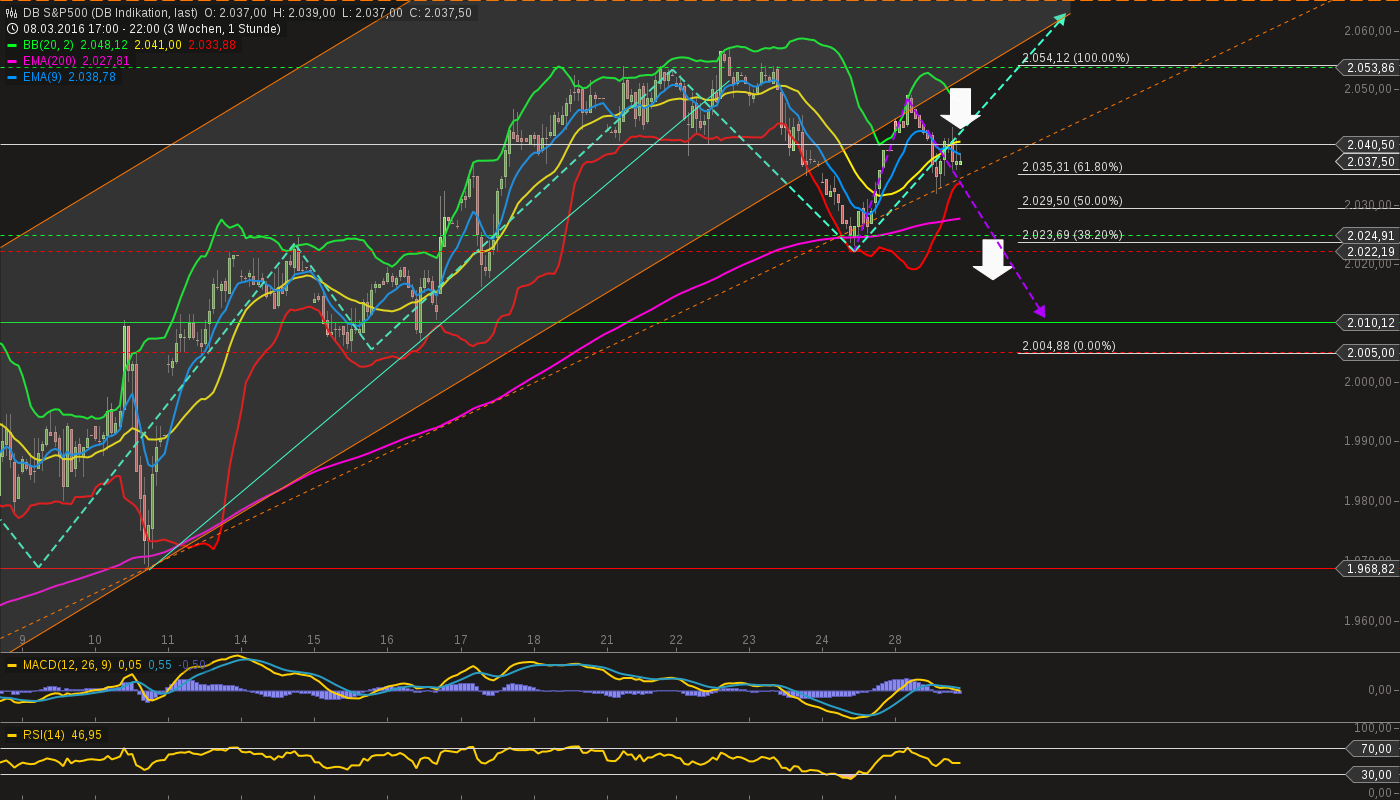Click the date axis label '28'
The image size is (1400, 800).
[895, 640]
